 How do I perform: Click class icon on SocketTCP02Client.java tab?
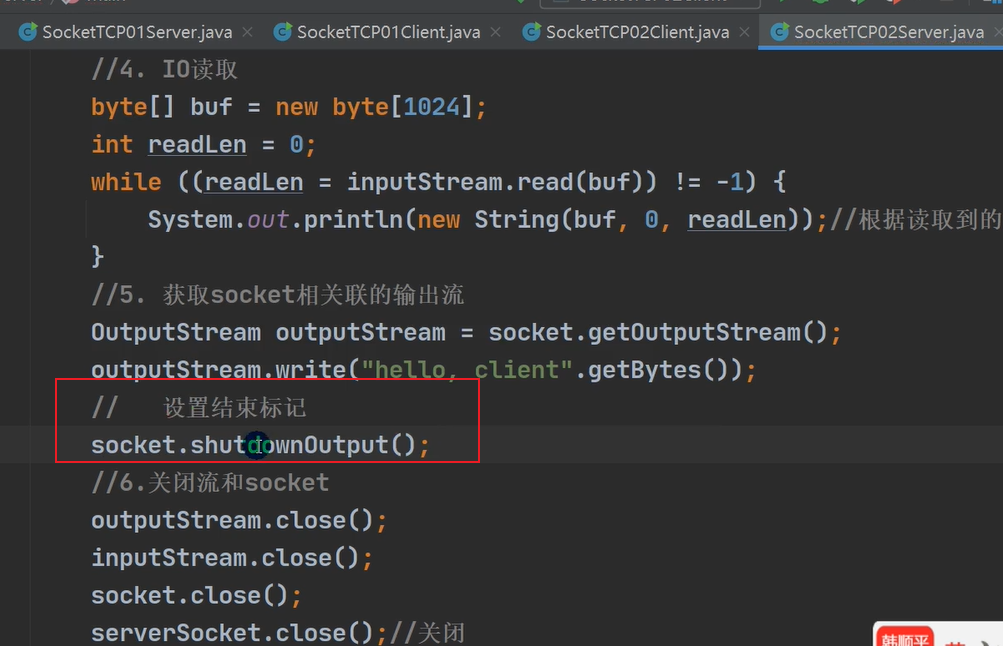click(531, 32)
